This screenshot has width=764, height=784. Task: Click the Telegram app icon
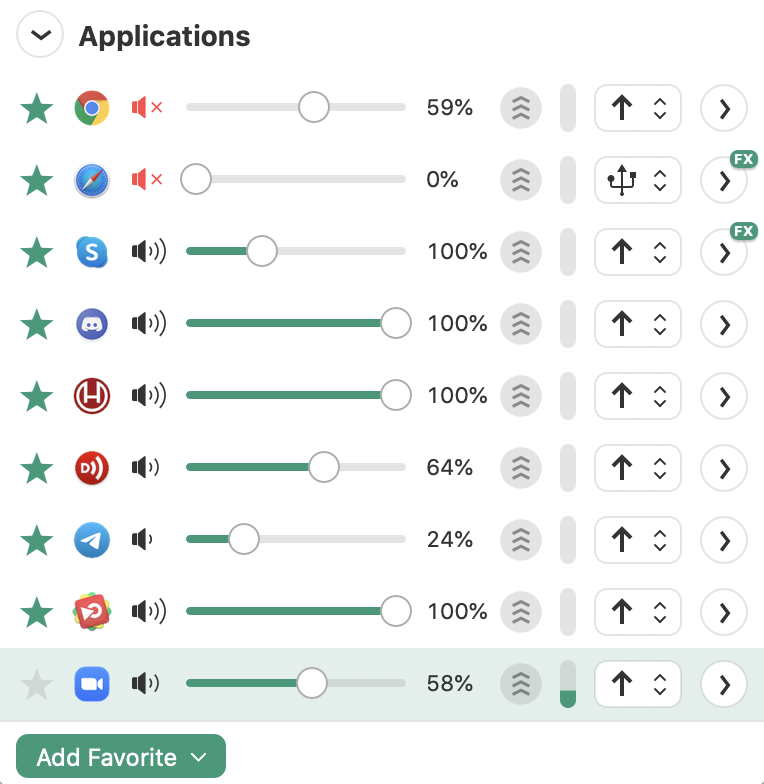pyautogui.click(x=92, y=540)
